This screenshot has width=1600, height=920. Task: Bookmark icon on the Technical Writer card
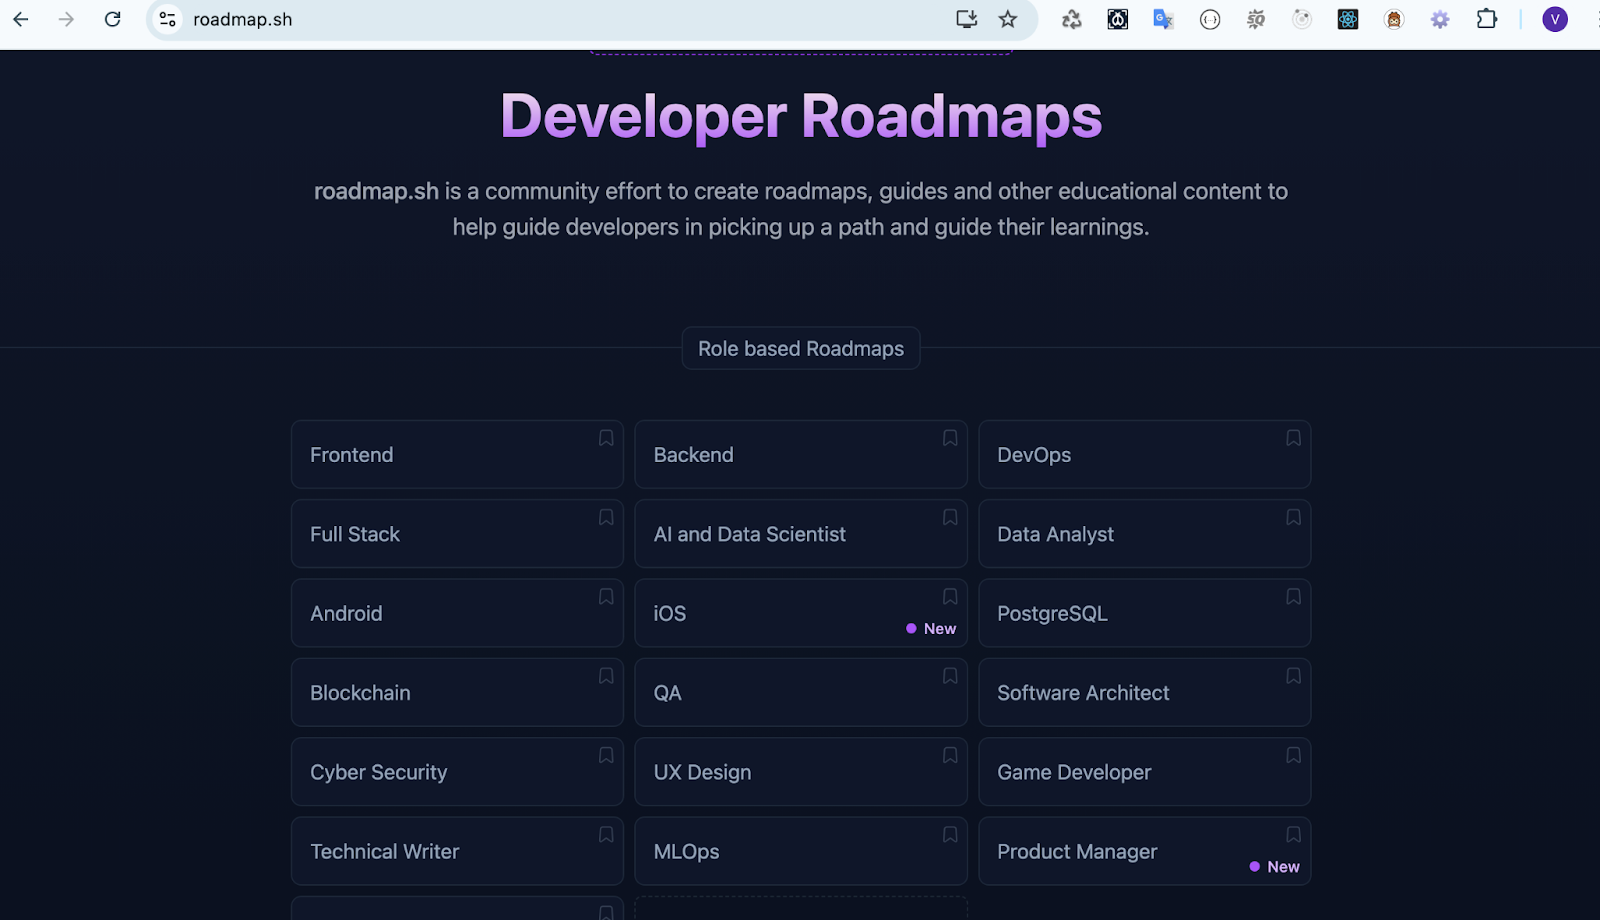click(606, 834)
